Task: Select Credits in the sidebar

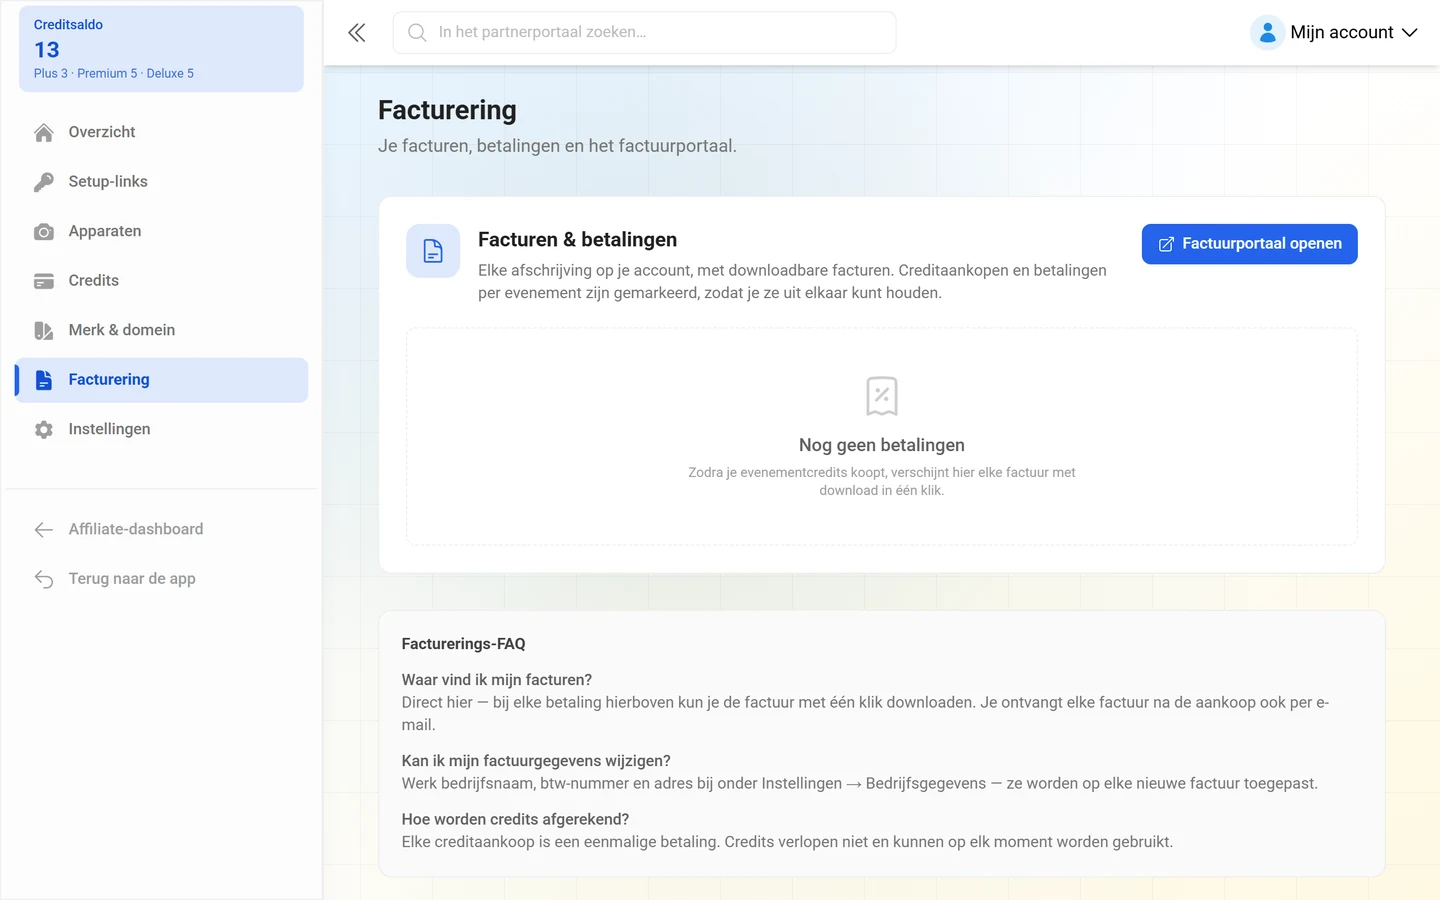Action: pos(161,281)
